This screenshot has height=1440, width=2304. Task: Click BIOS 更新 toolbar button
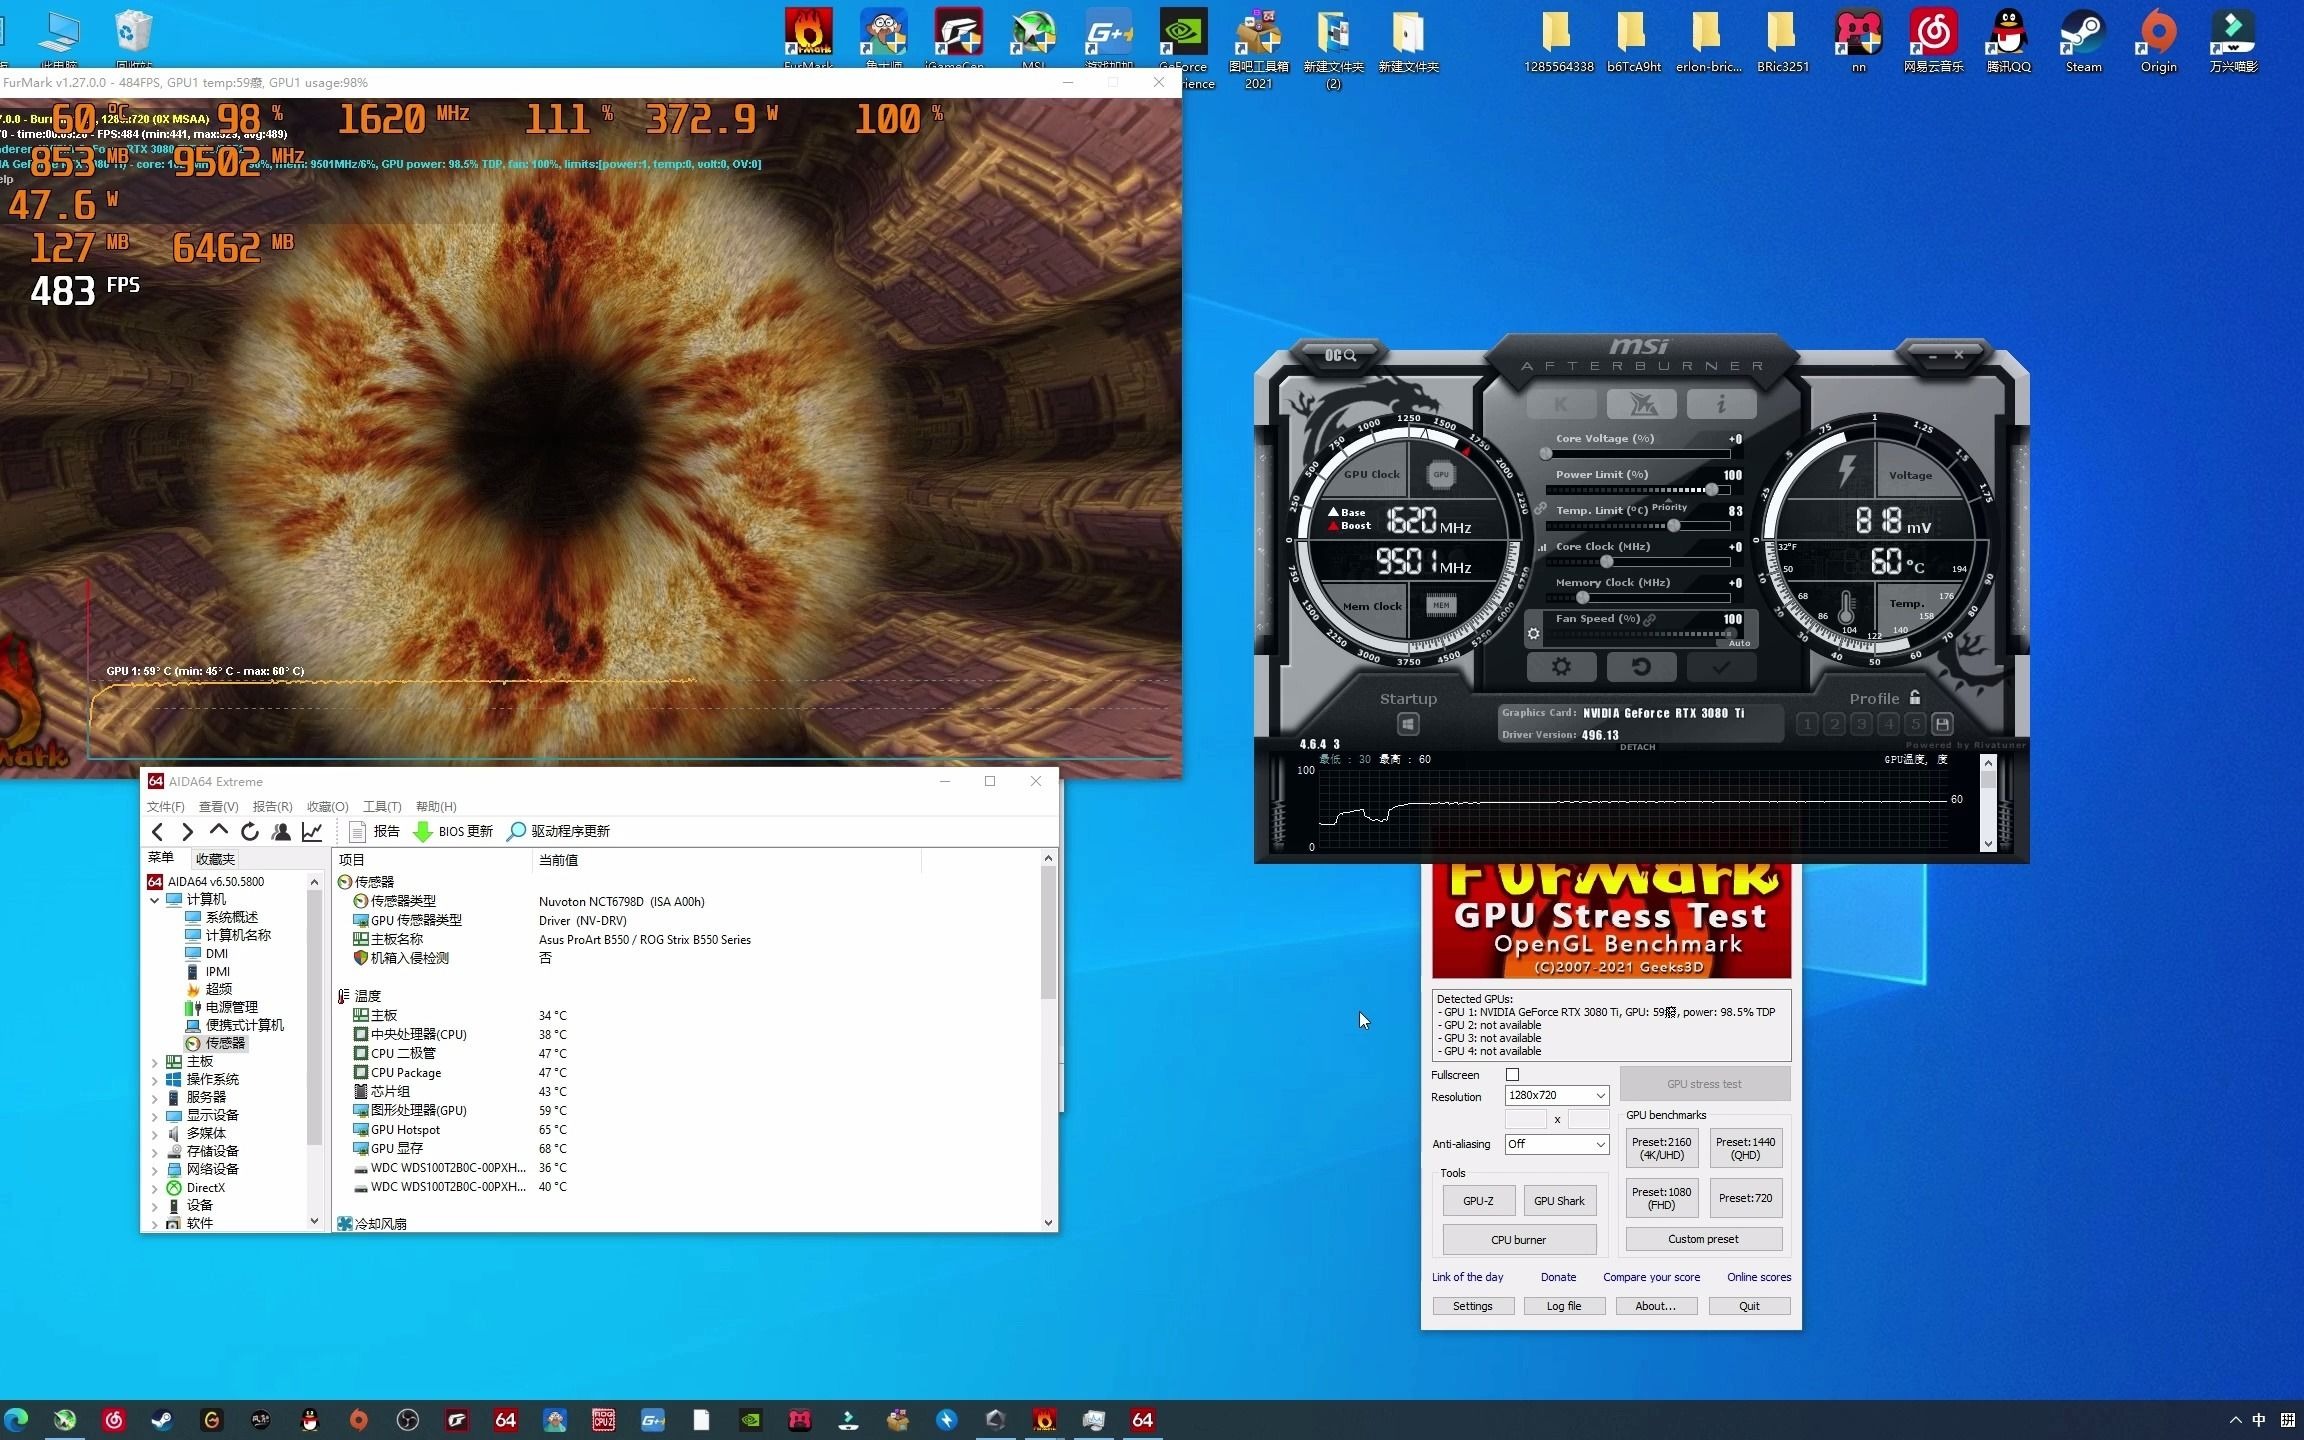[x=453, y=831]
